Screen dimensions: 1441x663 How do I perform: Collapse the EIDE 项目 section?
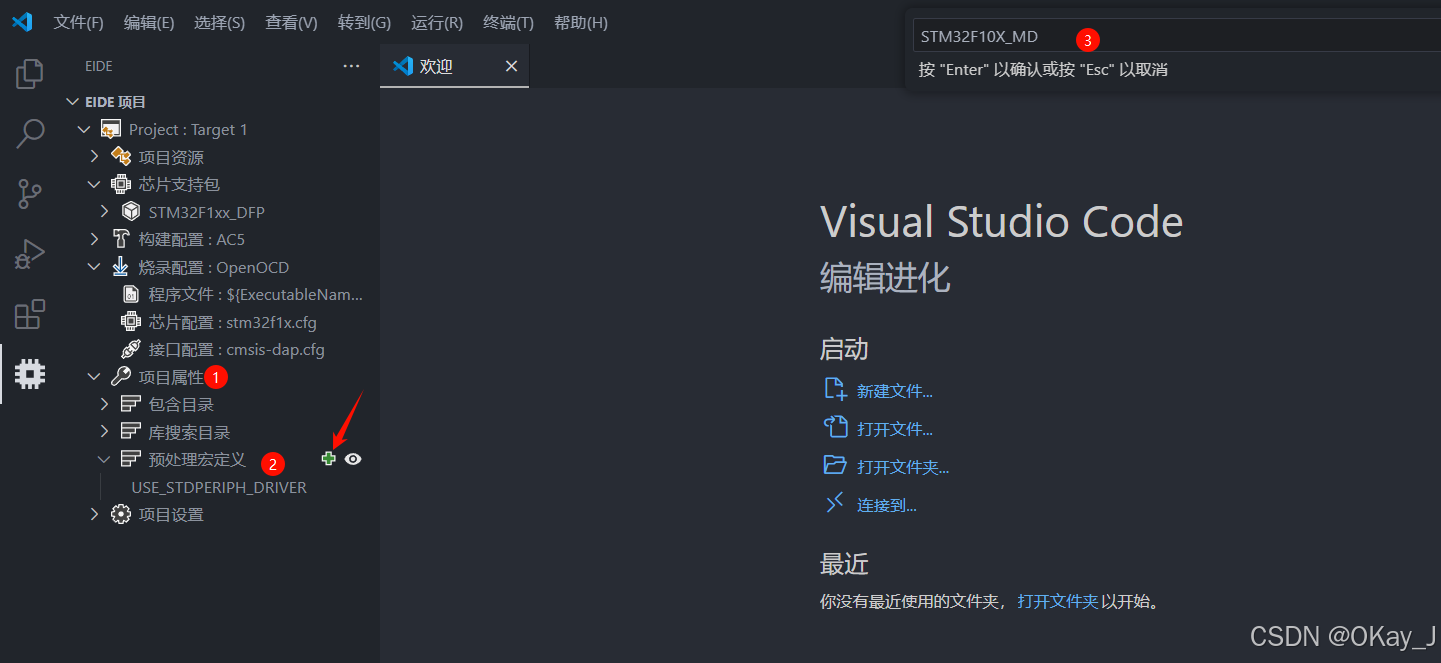click(72, 102)
